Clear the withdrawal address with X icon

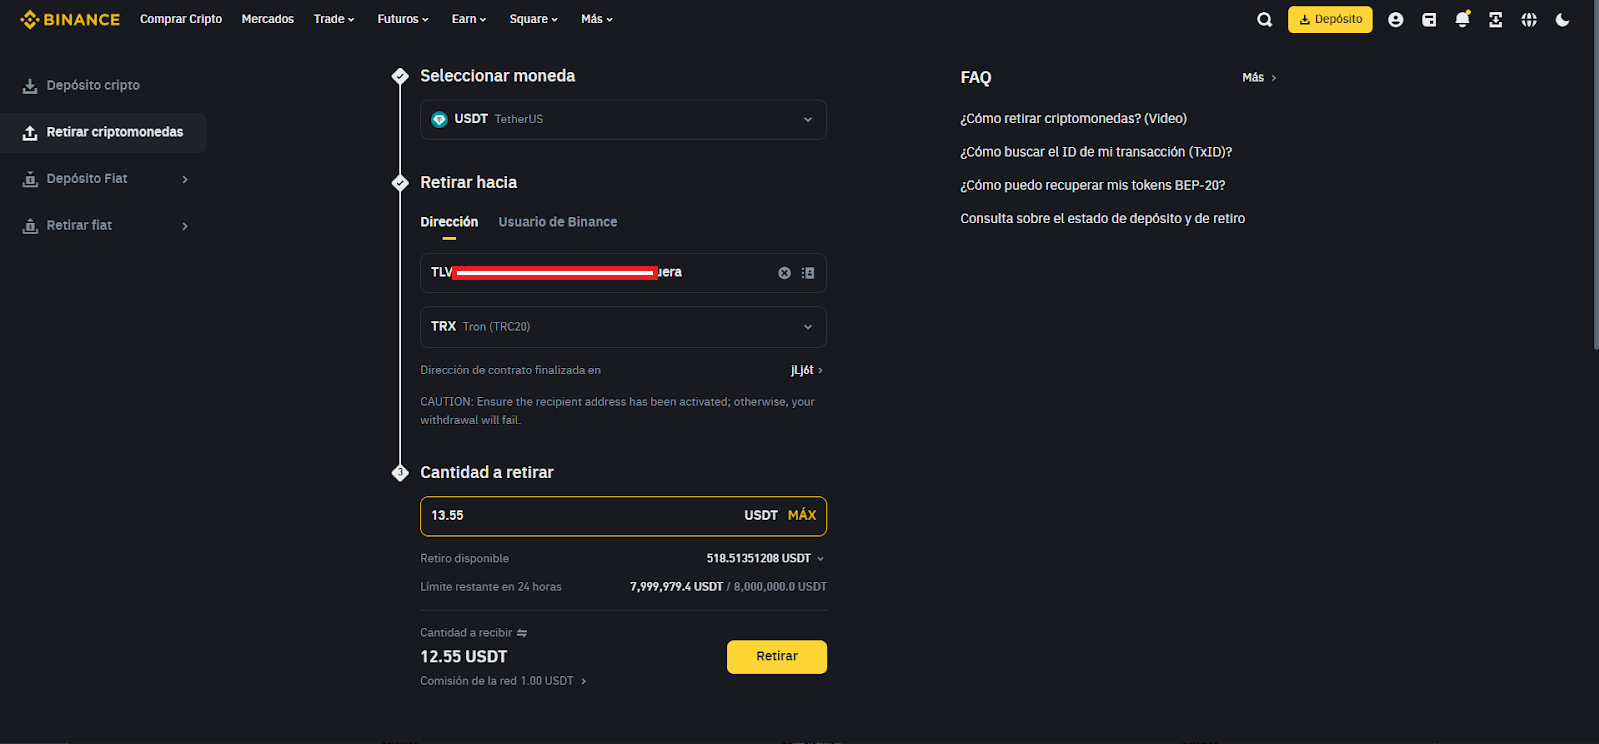coord(784,273)
